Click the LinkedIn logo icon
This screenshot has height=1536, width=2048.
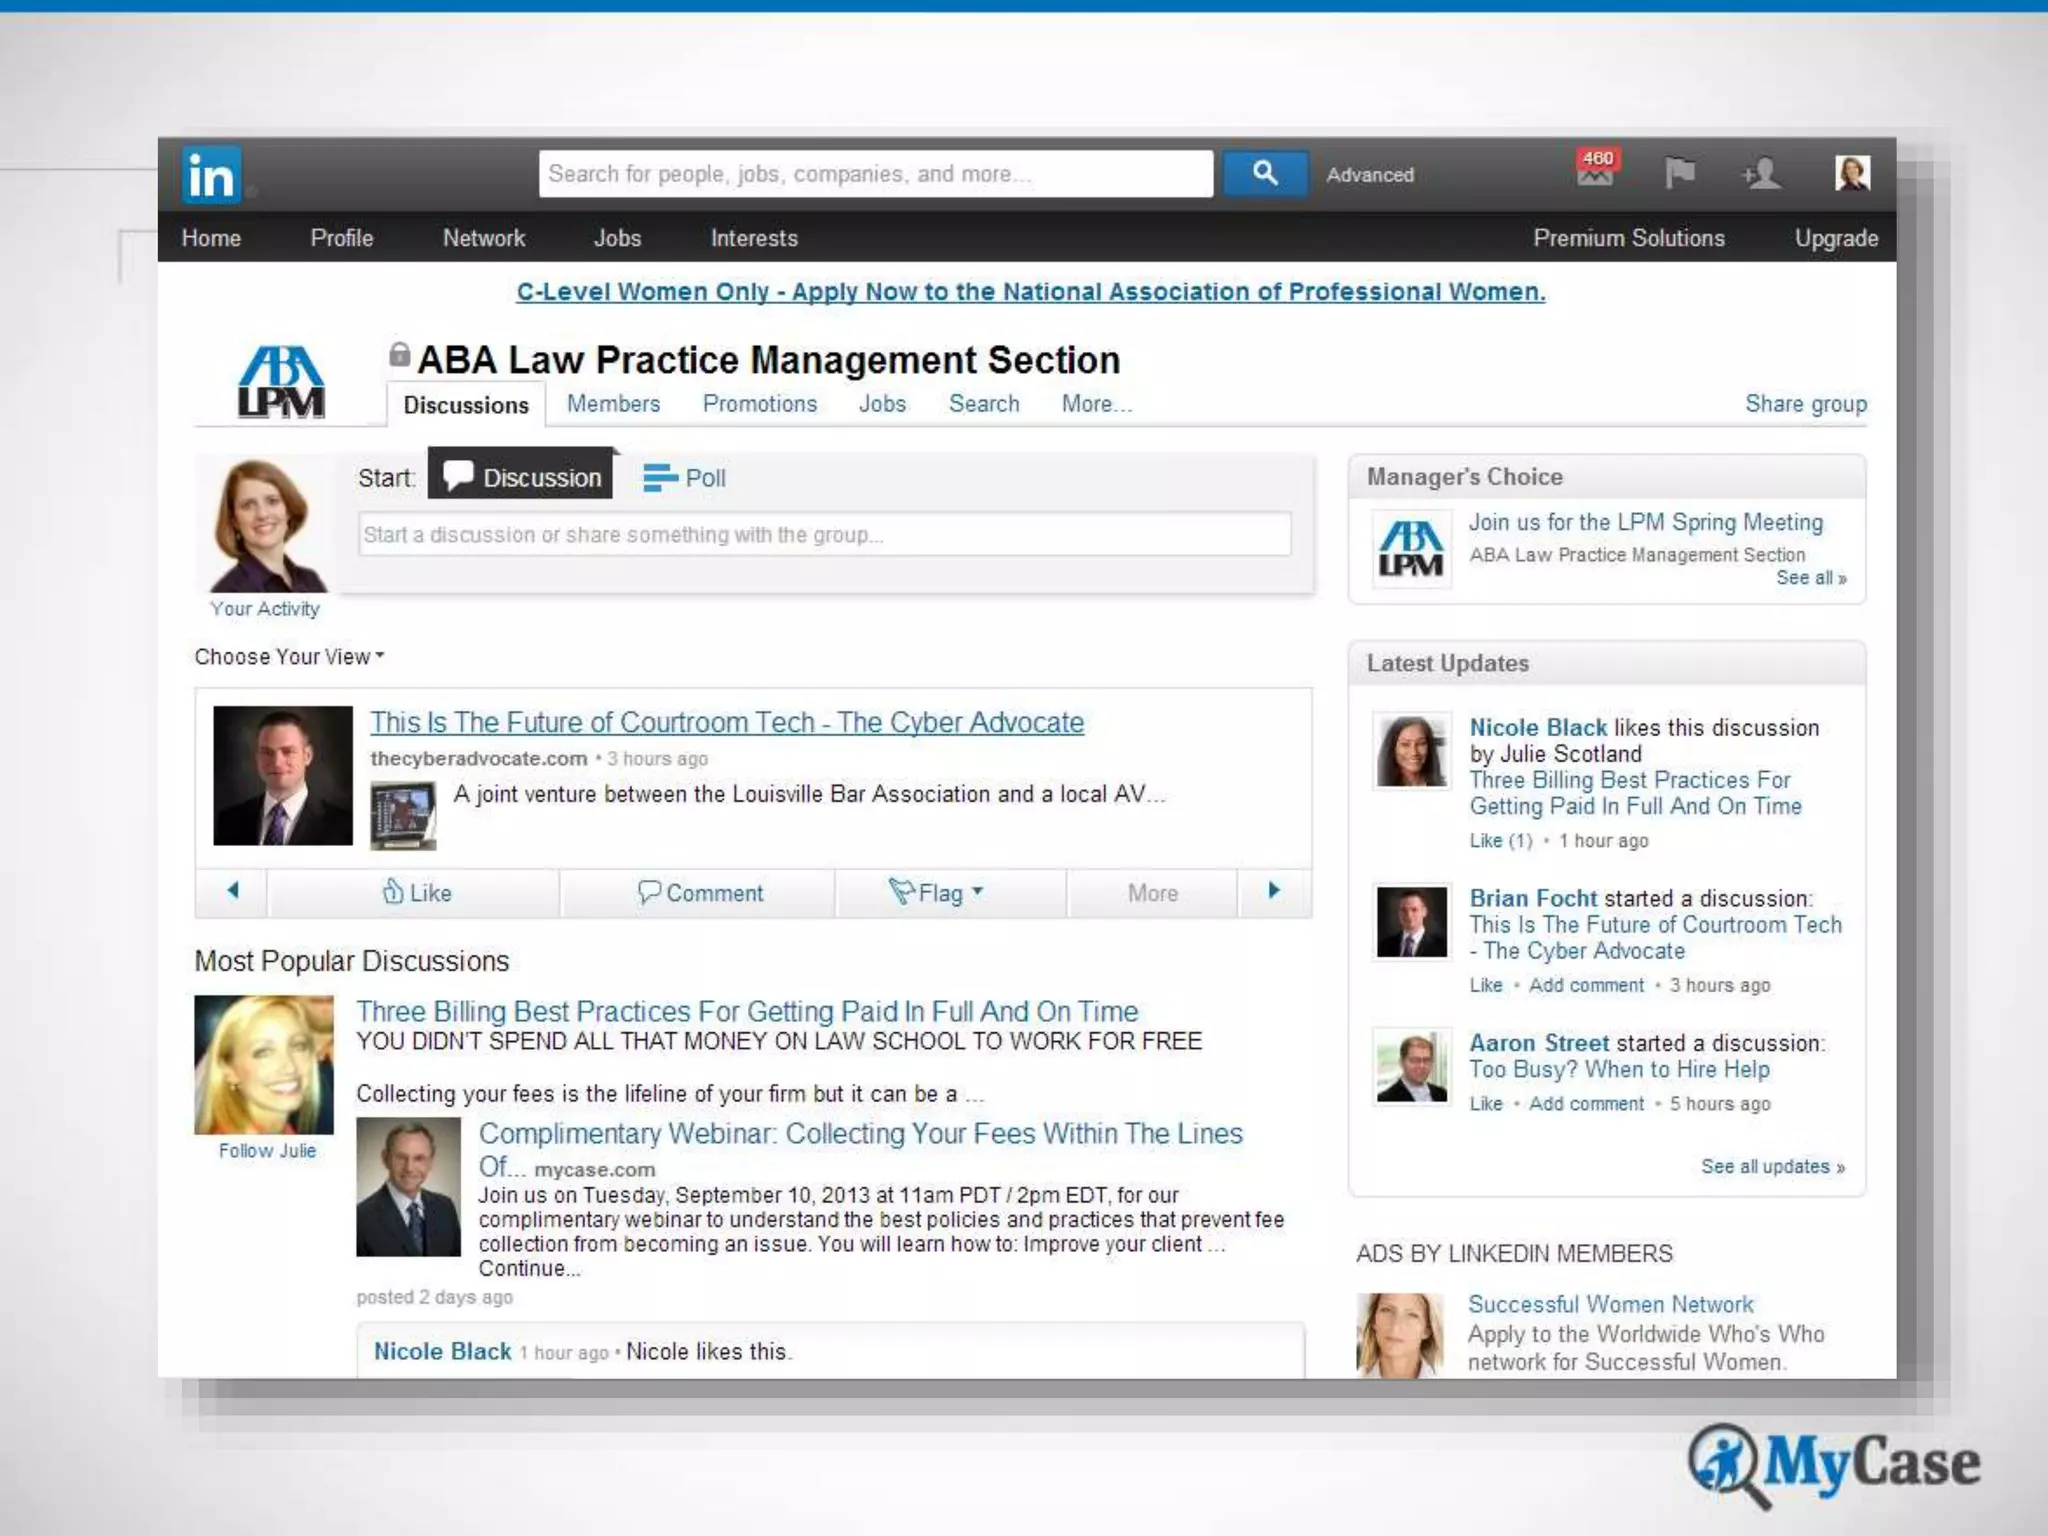pos(211,175)
